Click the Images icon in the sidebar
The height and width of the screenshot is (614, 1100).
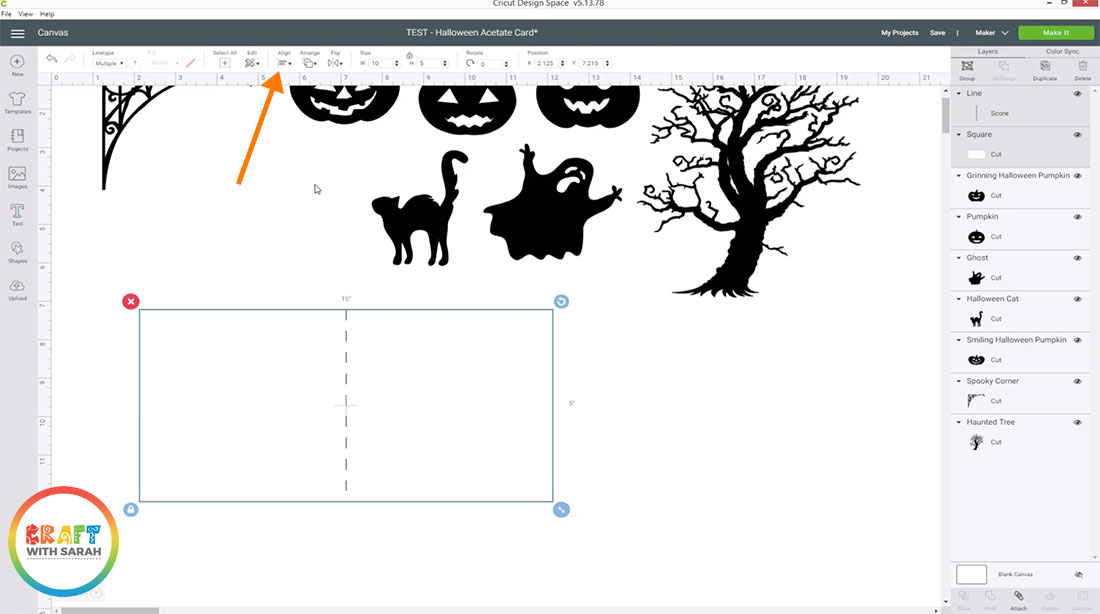click(17, 176)
